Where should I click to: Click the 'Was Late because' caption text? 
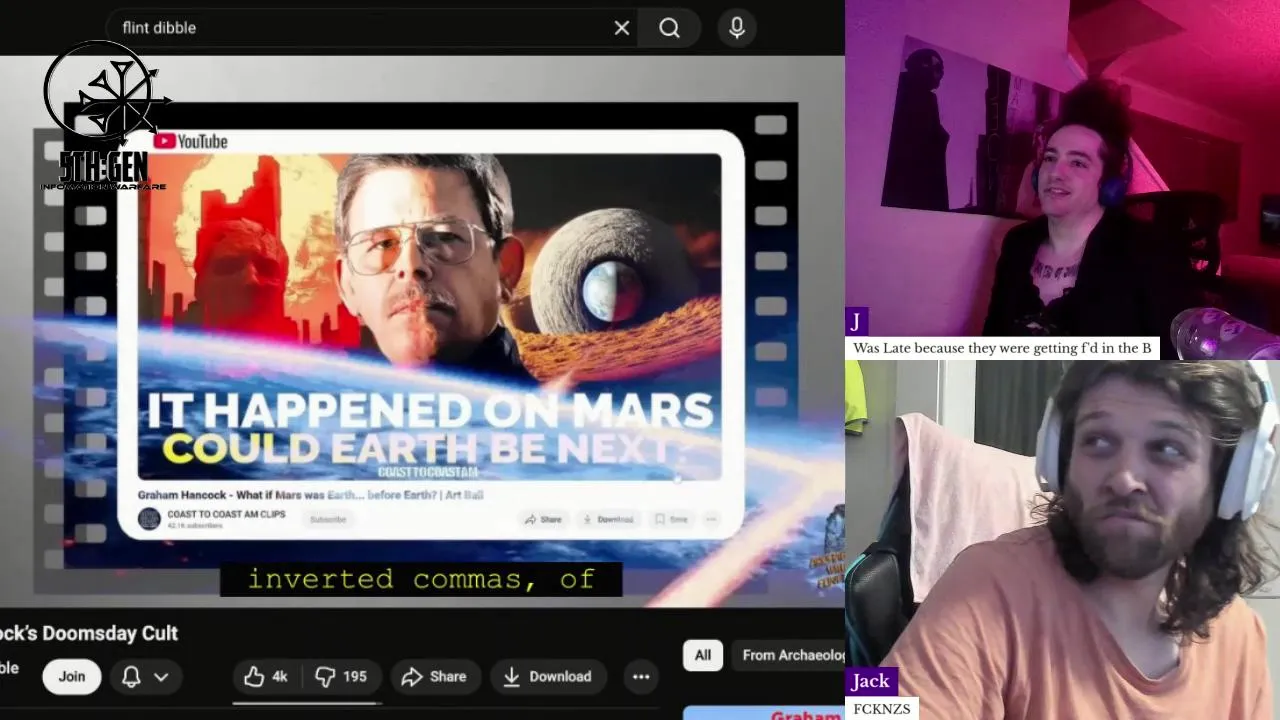[1002, 348]
